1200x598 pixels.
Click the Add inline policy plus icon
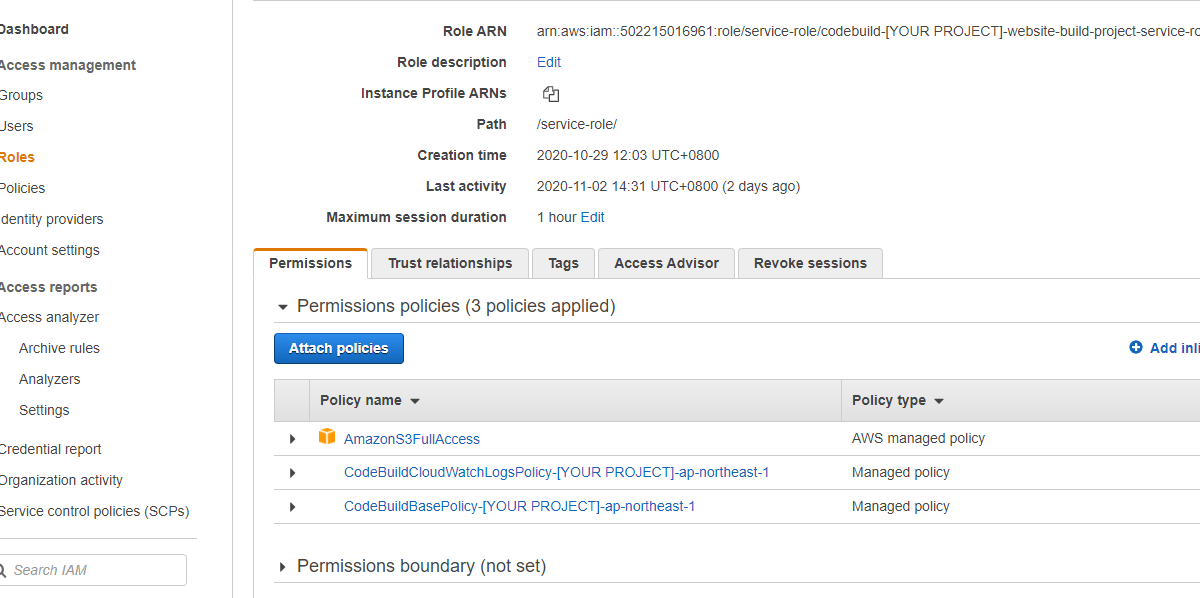[1134, 347]
